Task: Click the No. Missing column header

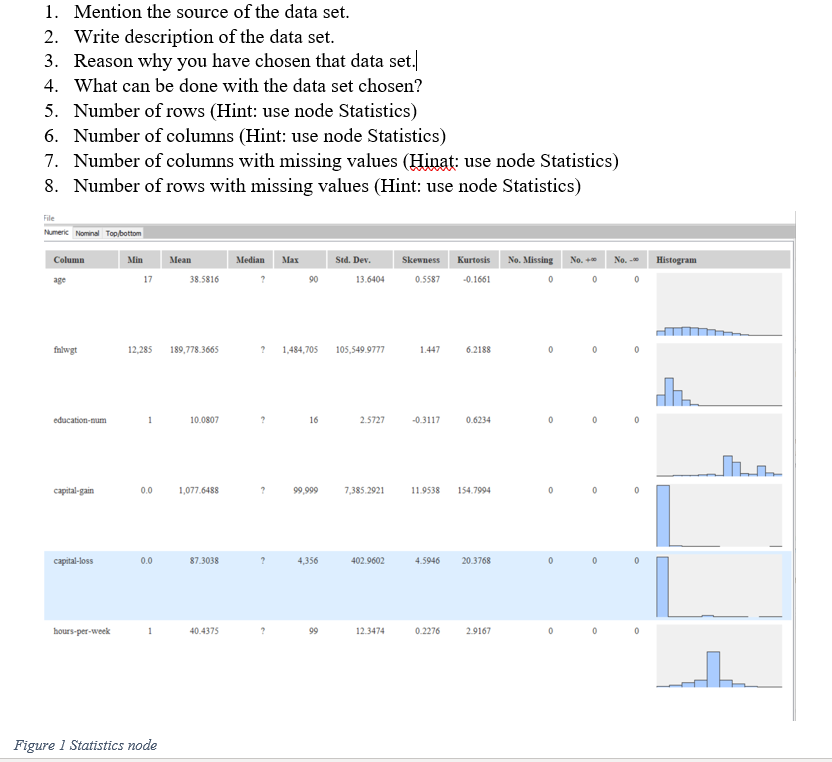Action: click(x=530, y=259)
